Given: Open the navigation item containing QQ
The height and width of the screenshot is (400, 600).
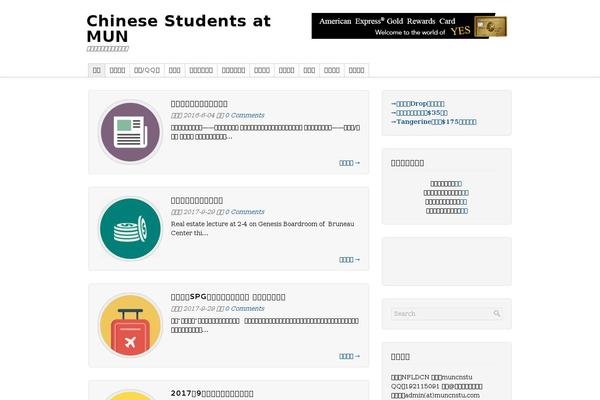Looking at the screenshot, I should [147, 70].
